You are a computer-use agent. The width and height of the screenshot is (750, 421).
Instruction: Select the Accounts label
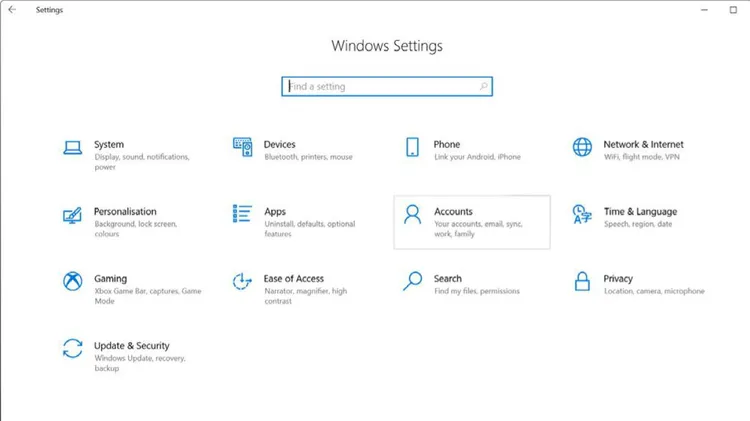pos(453,211)
